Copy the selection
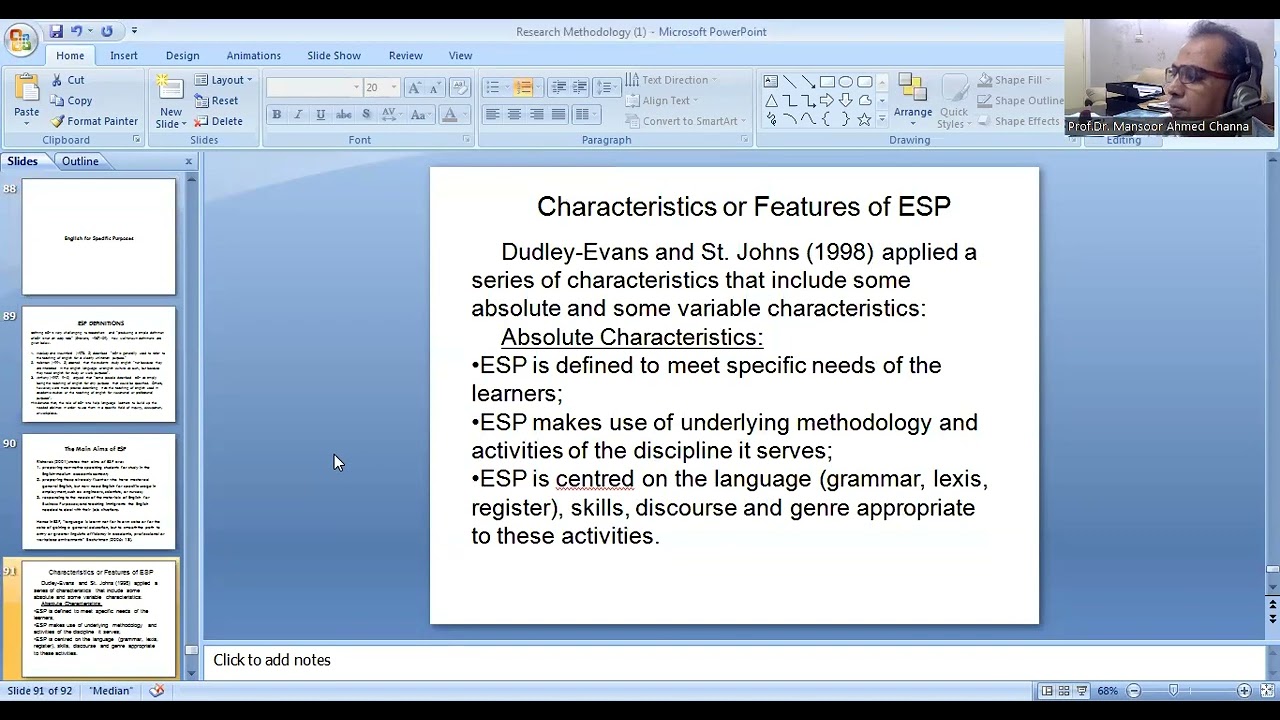1280x720 pixels. [x=71, y=100]
